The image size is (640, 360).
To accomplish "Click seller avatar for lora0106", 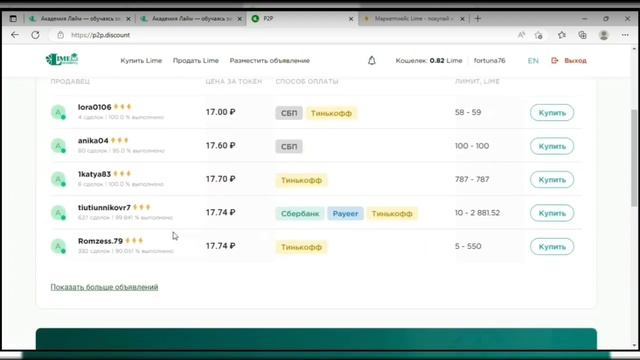I will 58,112.
